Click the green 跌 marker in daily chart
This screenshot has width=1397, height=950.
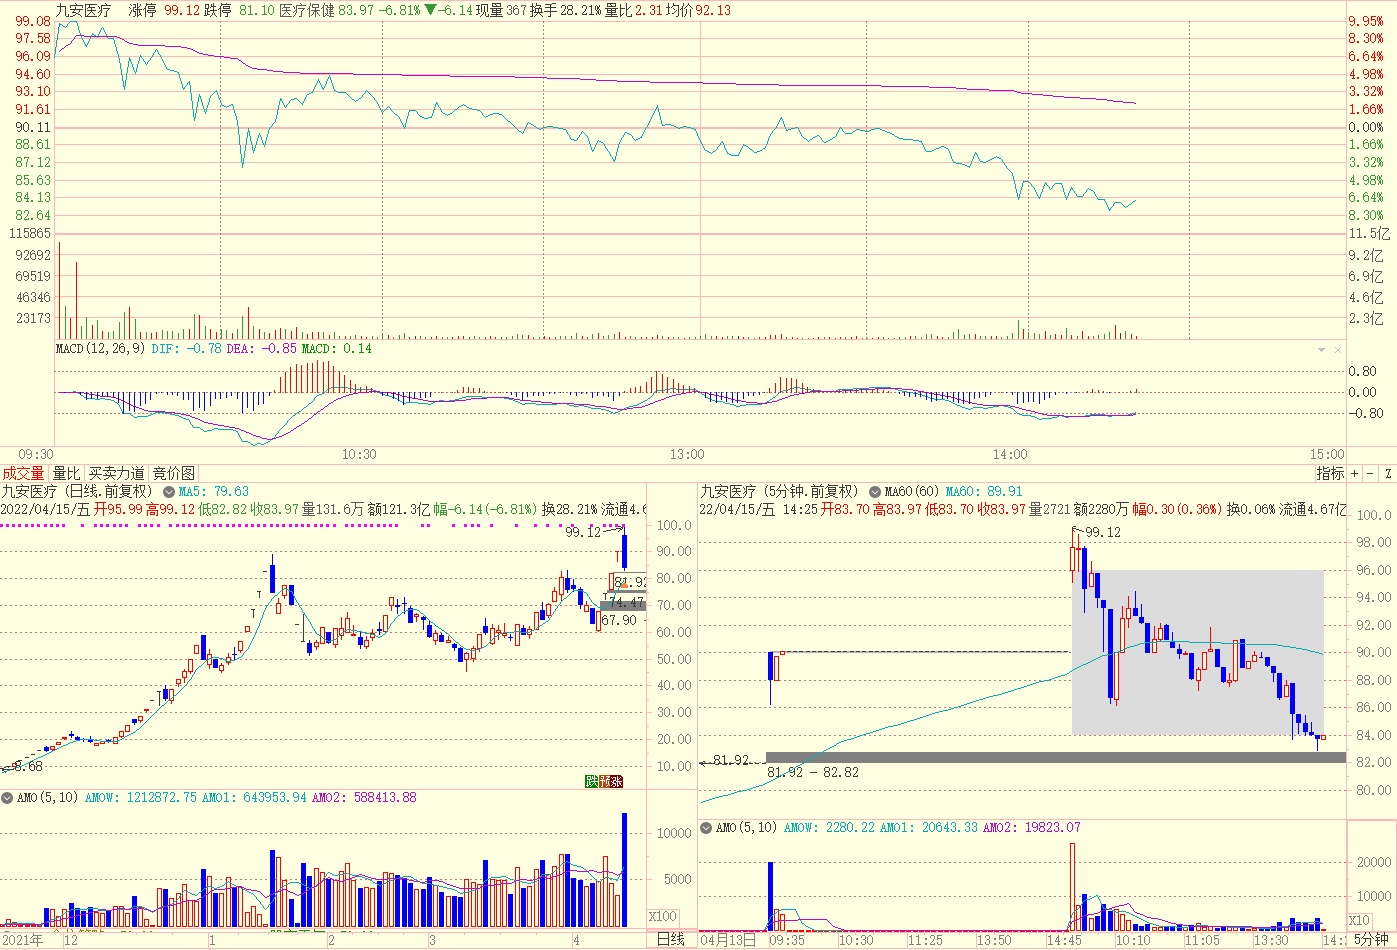click(591, 781)
